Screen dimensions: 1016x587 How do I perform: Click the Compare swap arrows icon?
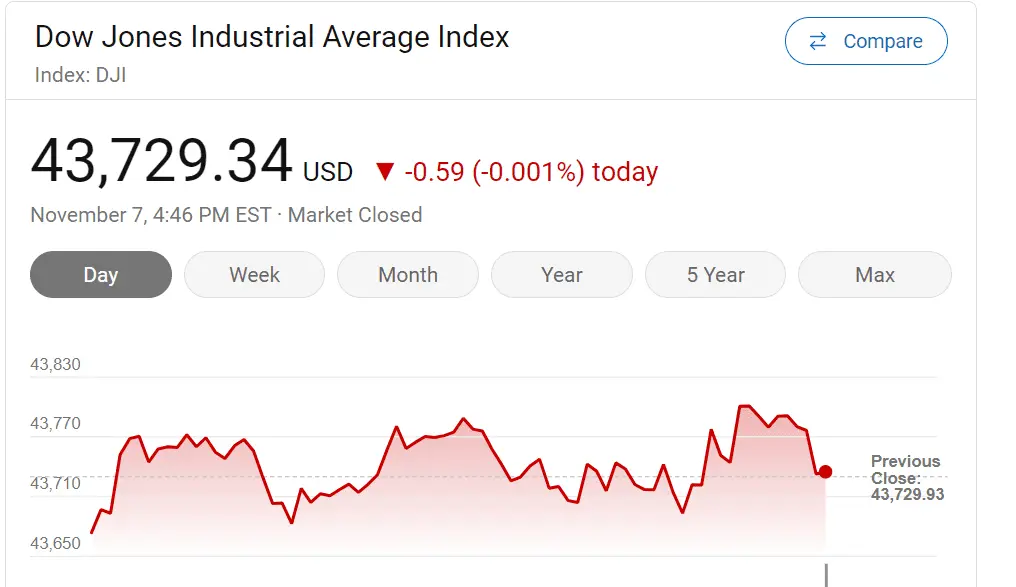pos(818,41)
